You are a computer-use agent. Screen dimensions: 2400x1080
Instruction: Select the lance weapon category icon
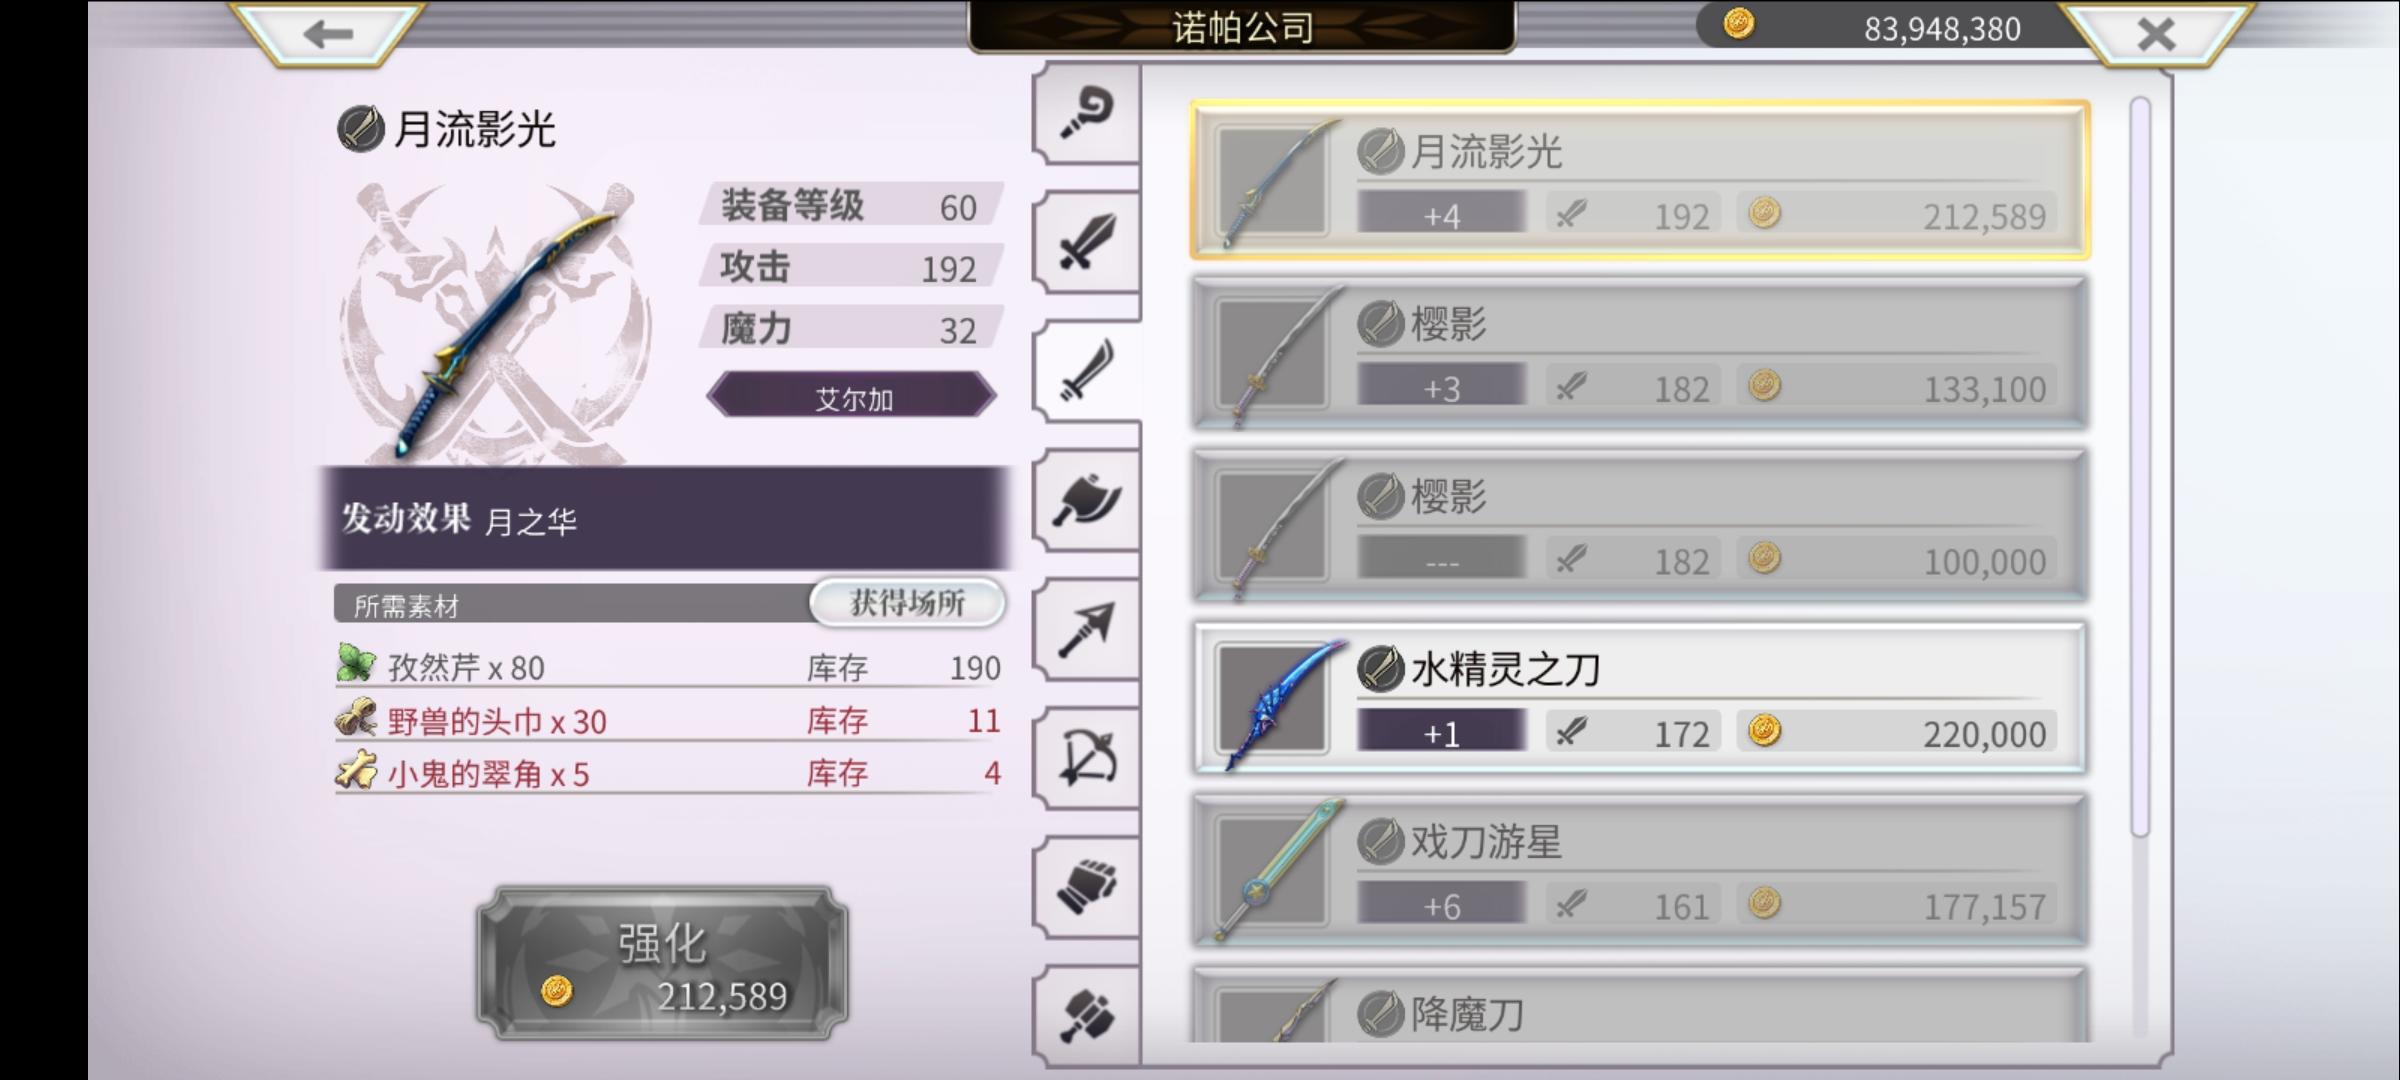1087,629
